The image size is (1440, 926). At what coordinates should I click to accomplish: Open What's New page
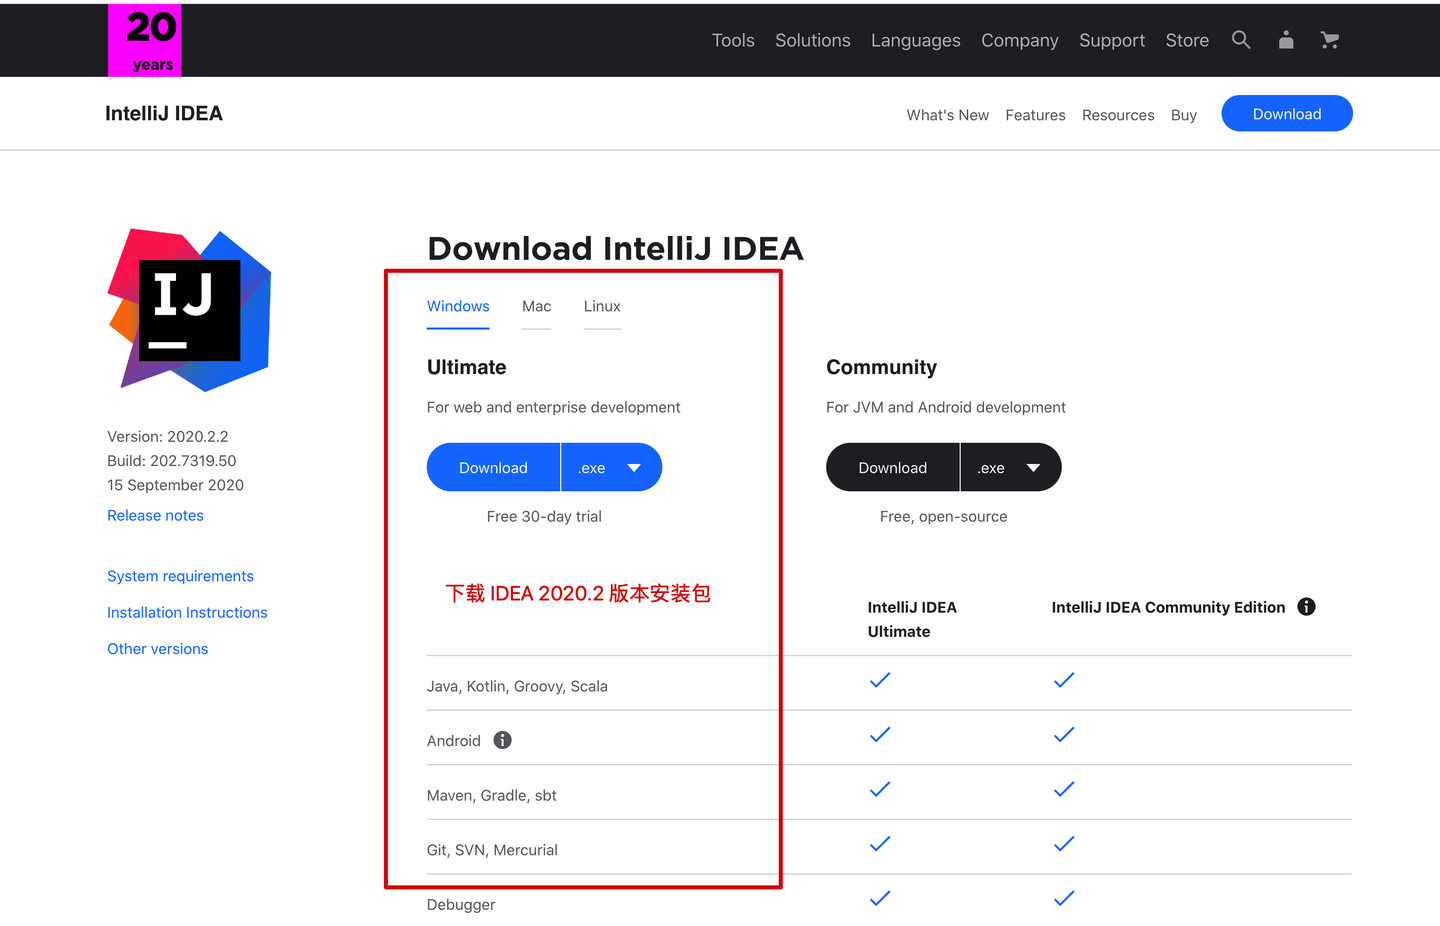948,115
